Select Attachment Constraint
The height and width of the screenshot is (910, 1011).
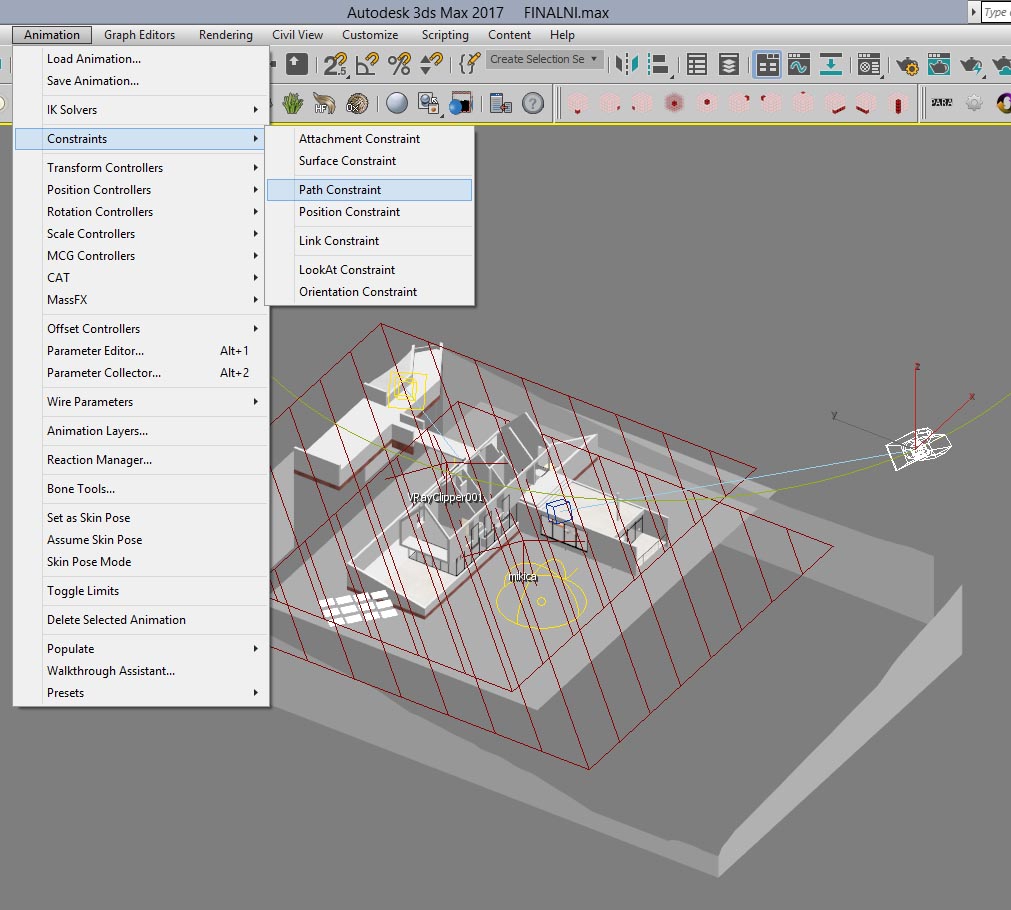369,139
